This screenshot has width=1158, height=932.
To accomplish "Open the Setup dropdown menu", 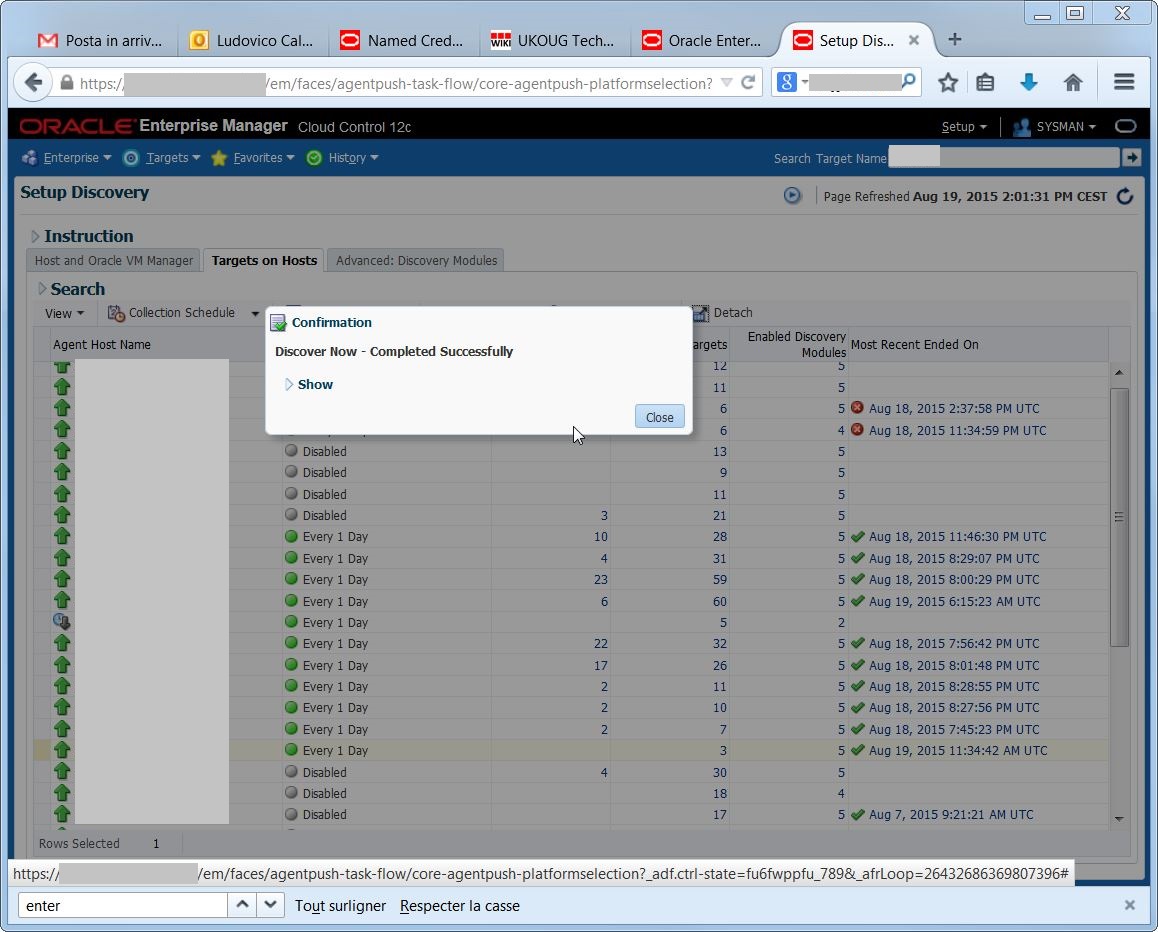I will 964,126.
